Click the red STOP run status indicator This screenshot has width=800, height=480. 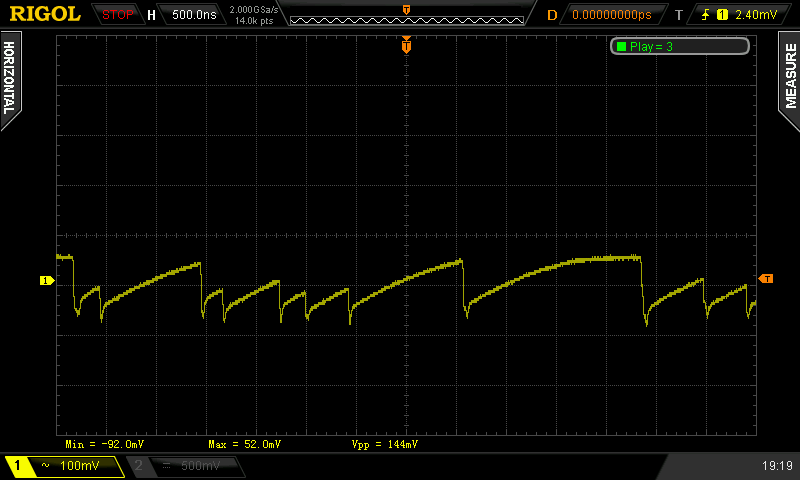[x=118, y=15]
